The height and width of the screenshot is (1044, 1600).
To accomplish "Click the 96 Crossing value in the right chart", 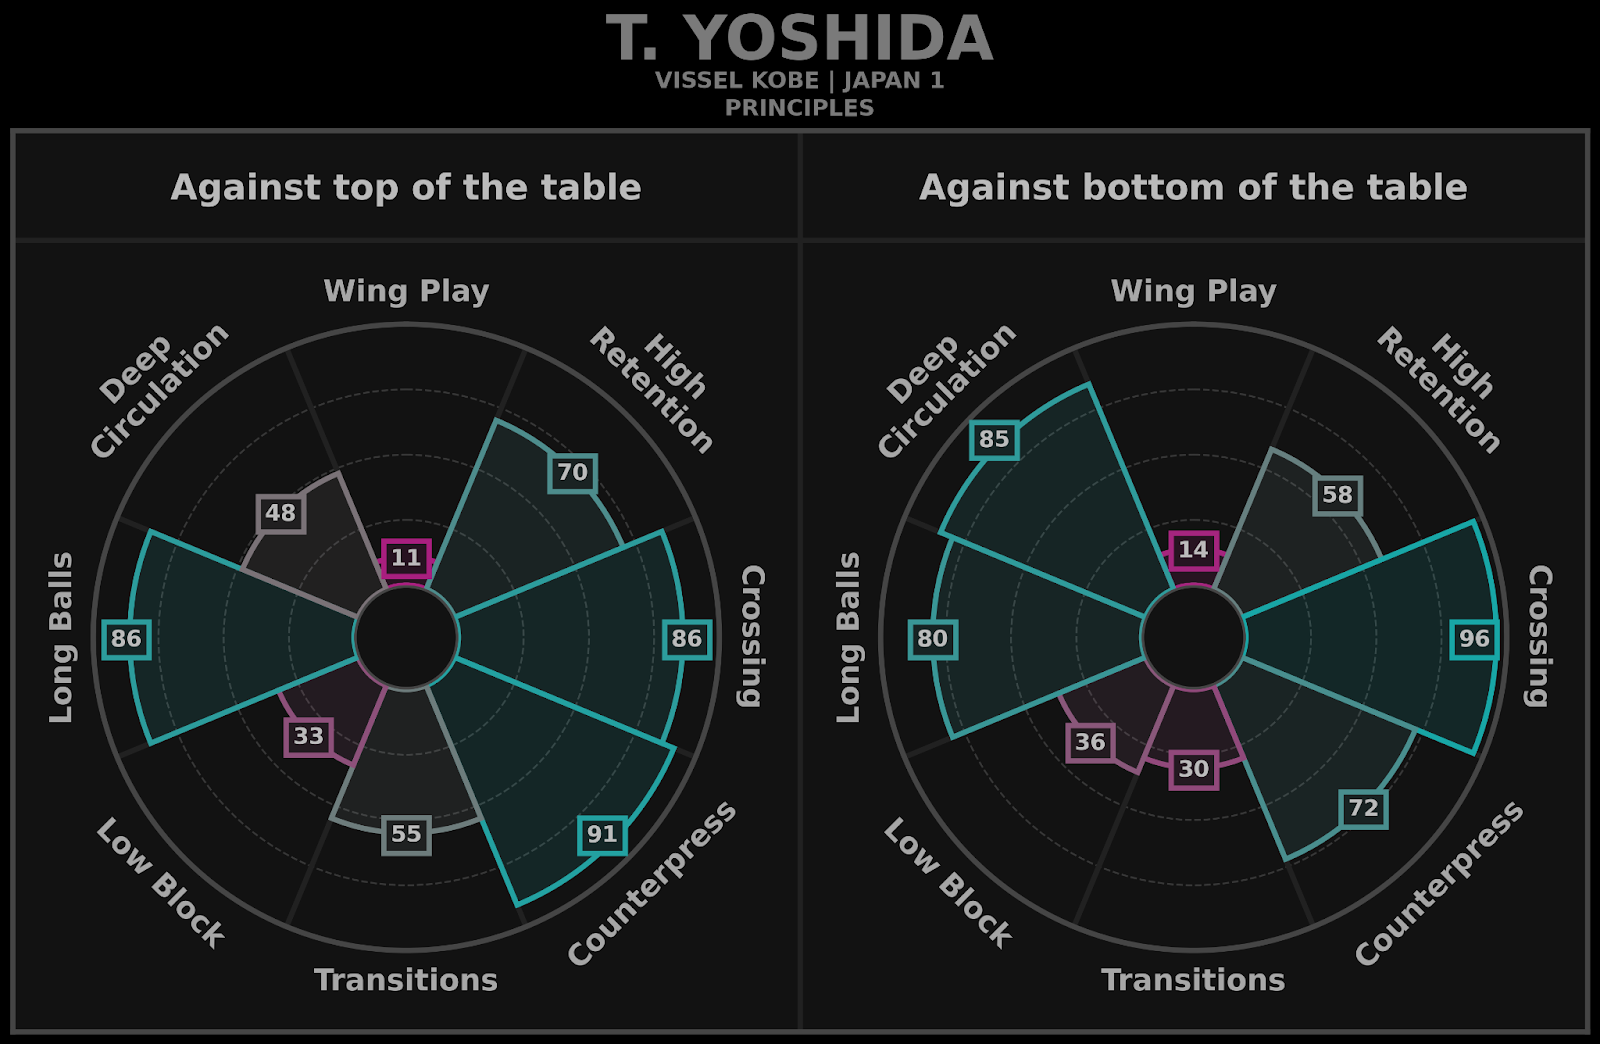I will point(1474,639).
